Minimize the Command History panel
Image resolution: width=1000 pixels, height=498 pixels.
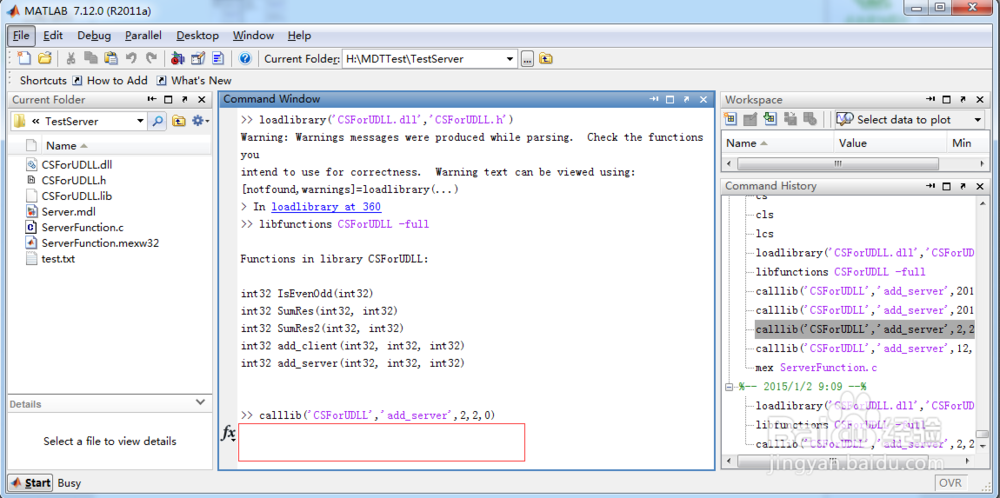[931, 186]
